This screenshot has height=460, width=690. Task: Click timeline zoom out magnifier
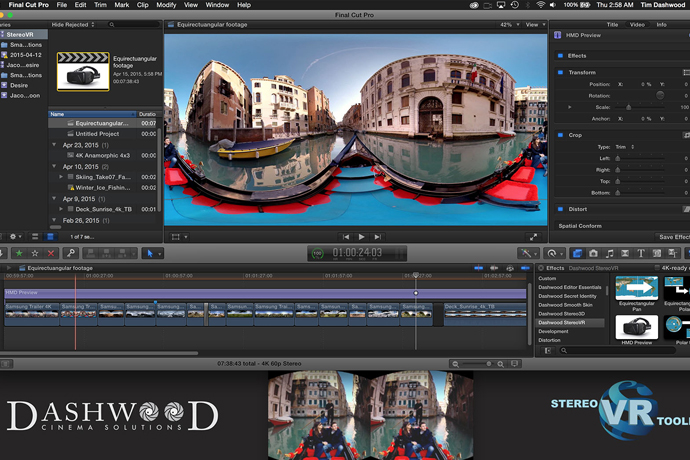coord(455,364)
